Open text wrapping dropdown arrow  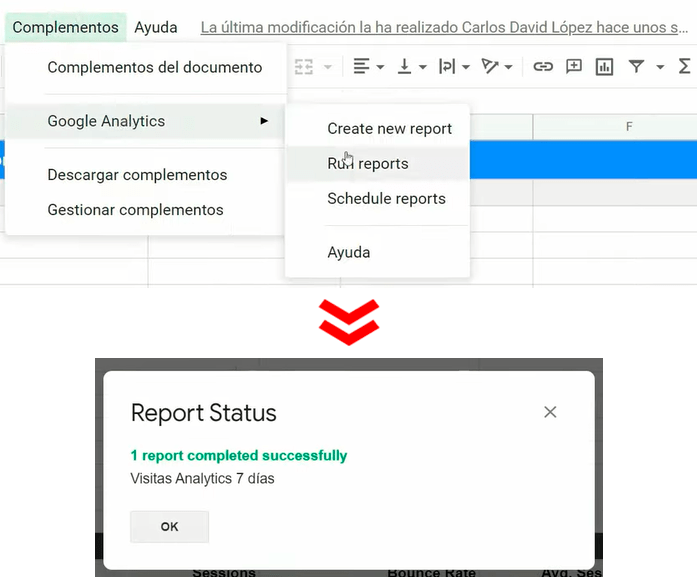click(466, 67)
